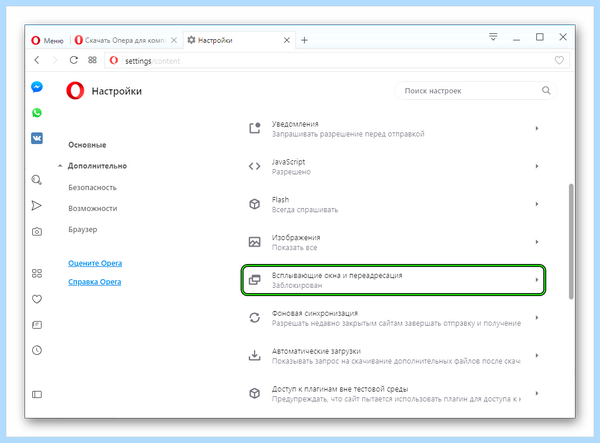The height and width of the screenshot is (443, 600).
Task: Close the Настройки tab
Action: [x=287, y=40]
